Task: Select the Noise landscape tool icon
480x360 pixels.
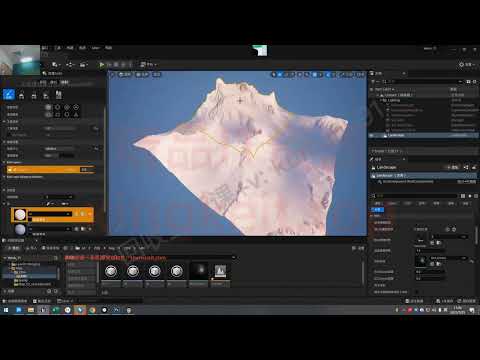Action: 46,96
